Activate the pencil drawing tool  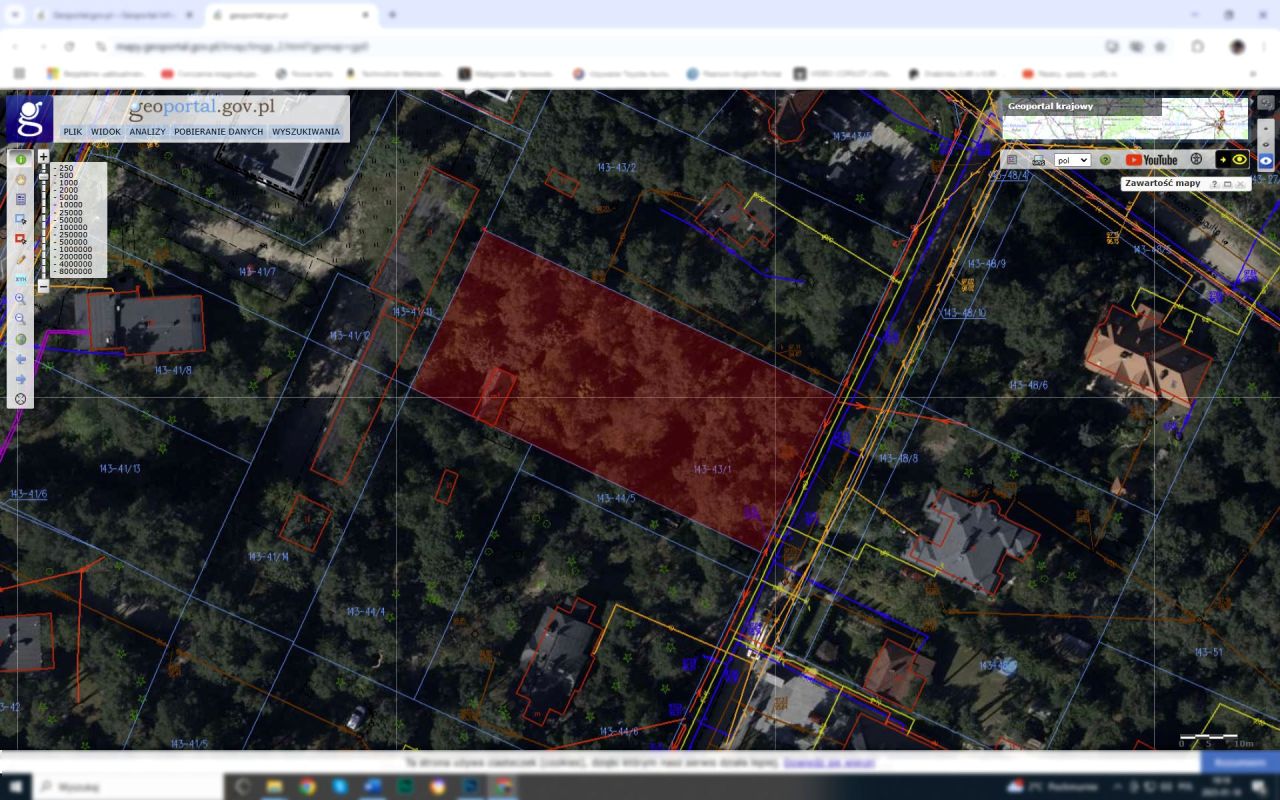20,259
